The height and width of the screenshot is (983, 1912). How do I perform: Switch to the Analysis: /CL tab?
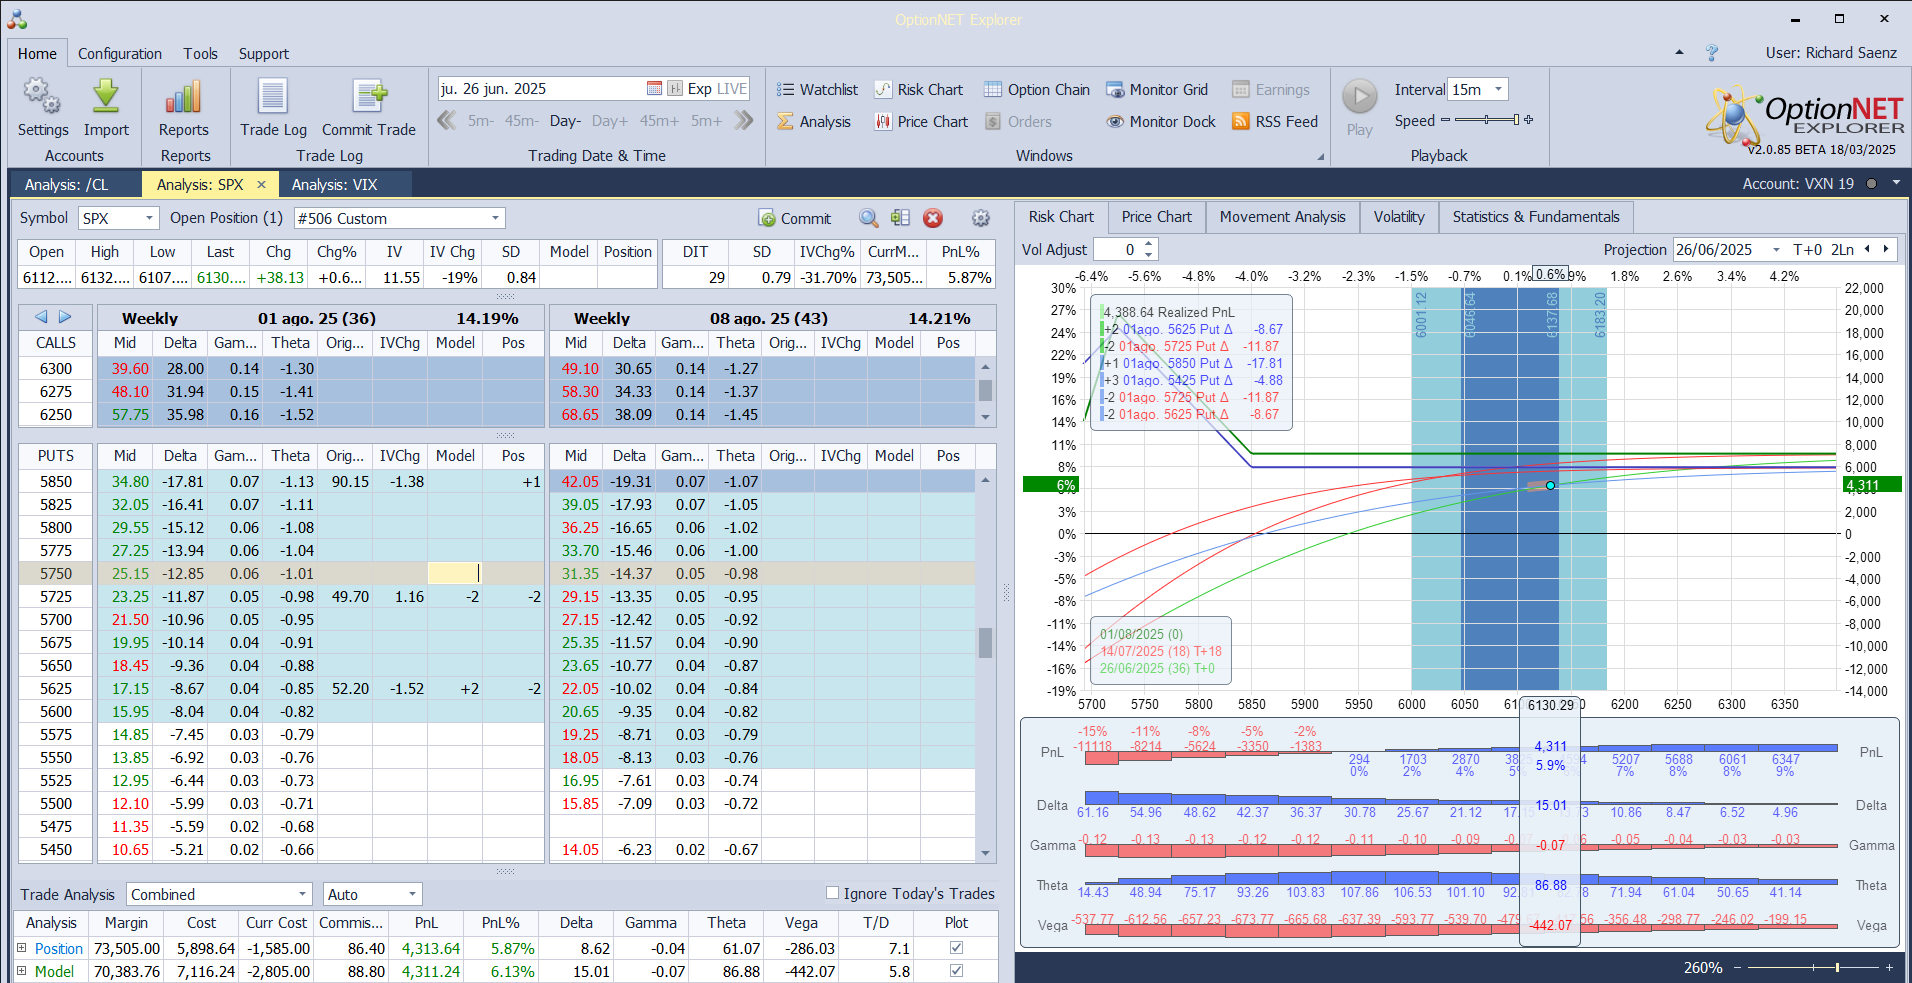[67, 184]
